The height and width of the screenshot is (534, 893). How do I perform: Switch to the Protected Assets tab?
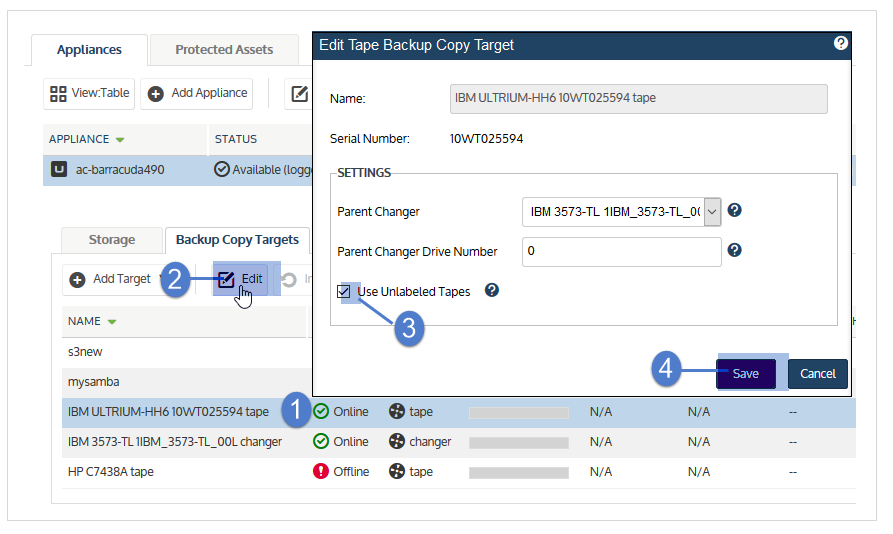click(x=224, y=50)
